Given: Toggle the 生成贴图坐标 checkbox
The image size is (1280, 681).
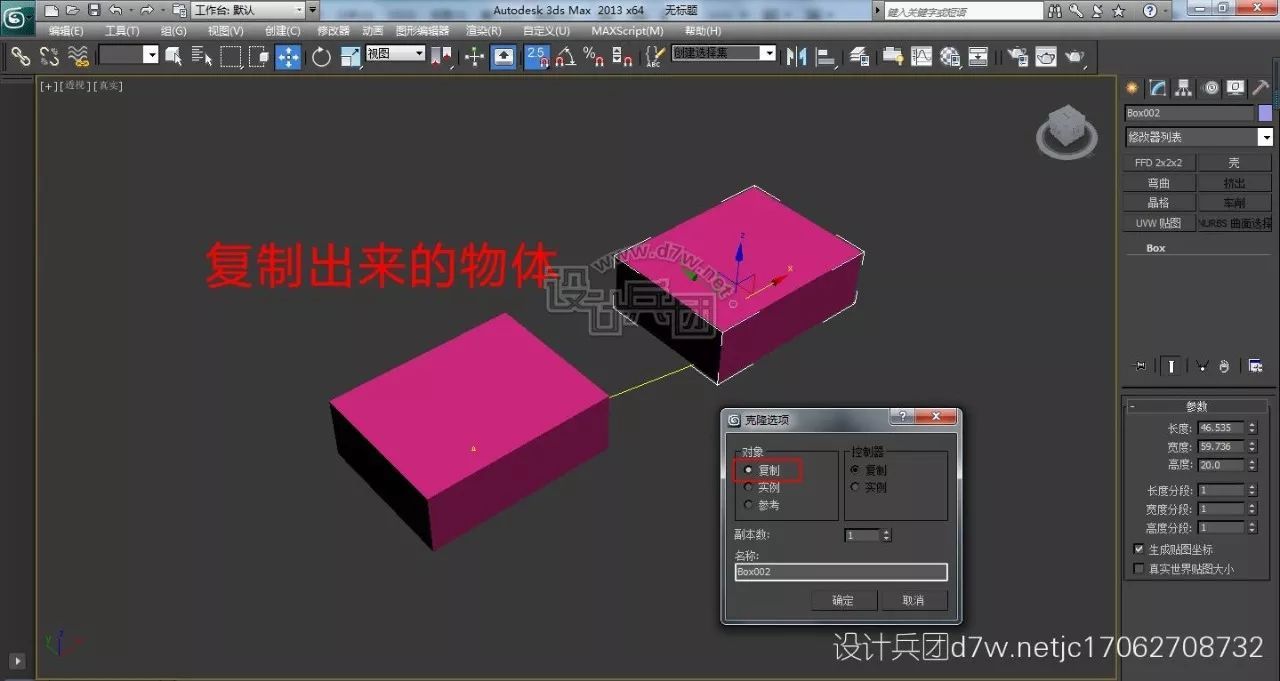Looking at the screenshot, I should [1139, 549].
